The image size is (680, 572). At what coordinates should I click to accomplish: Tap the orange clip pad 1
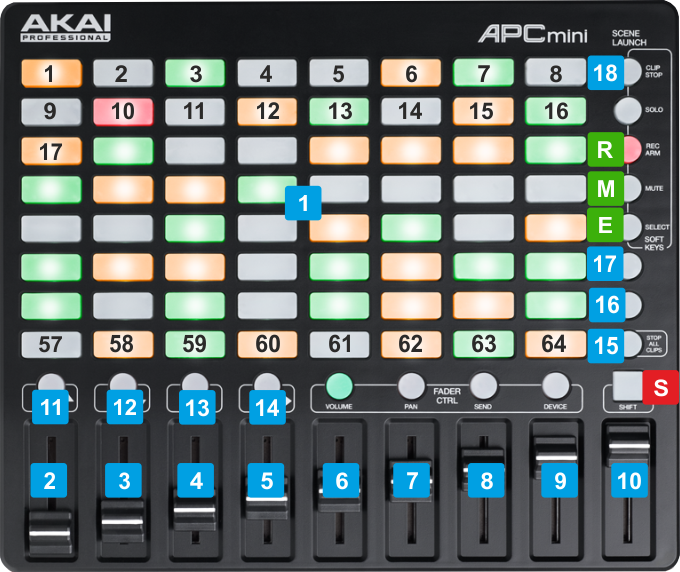click(x=50, y=72)
